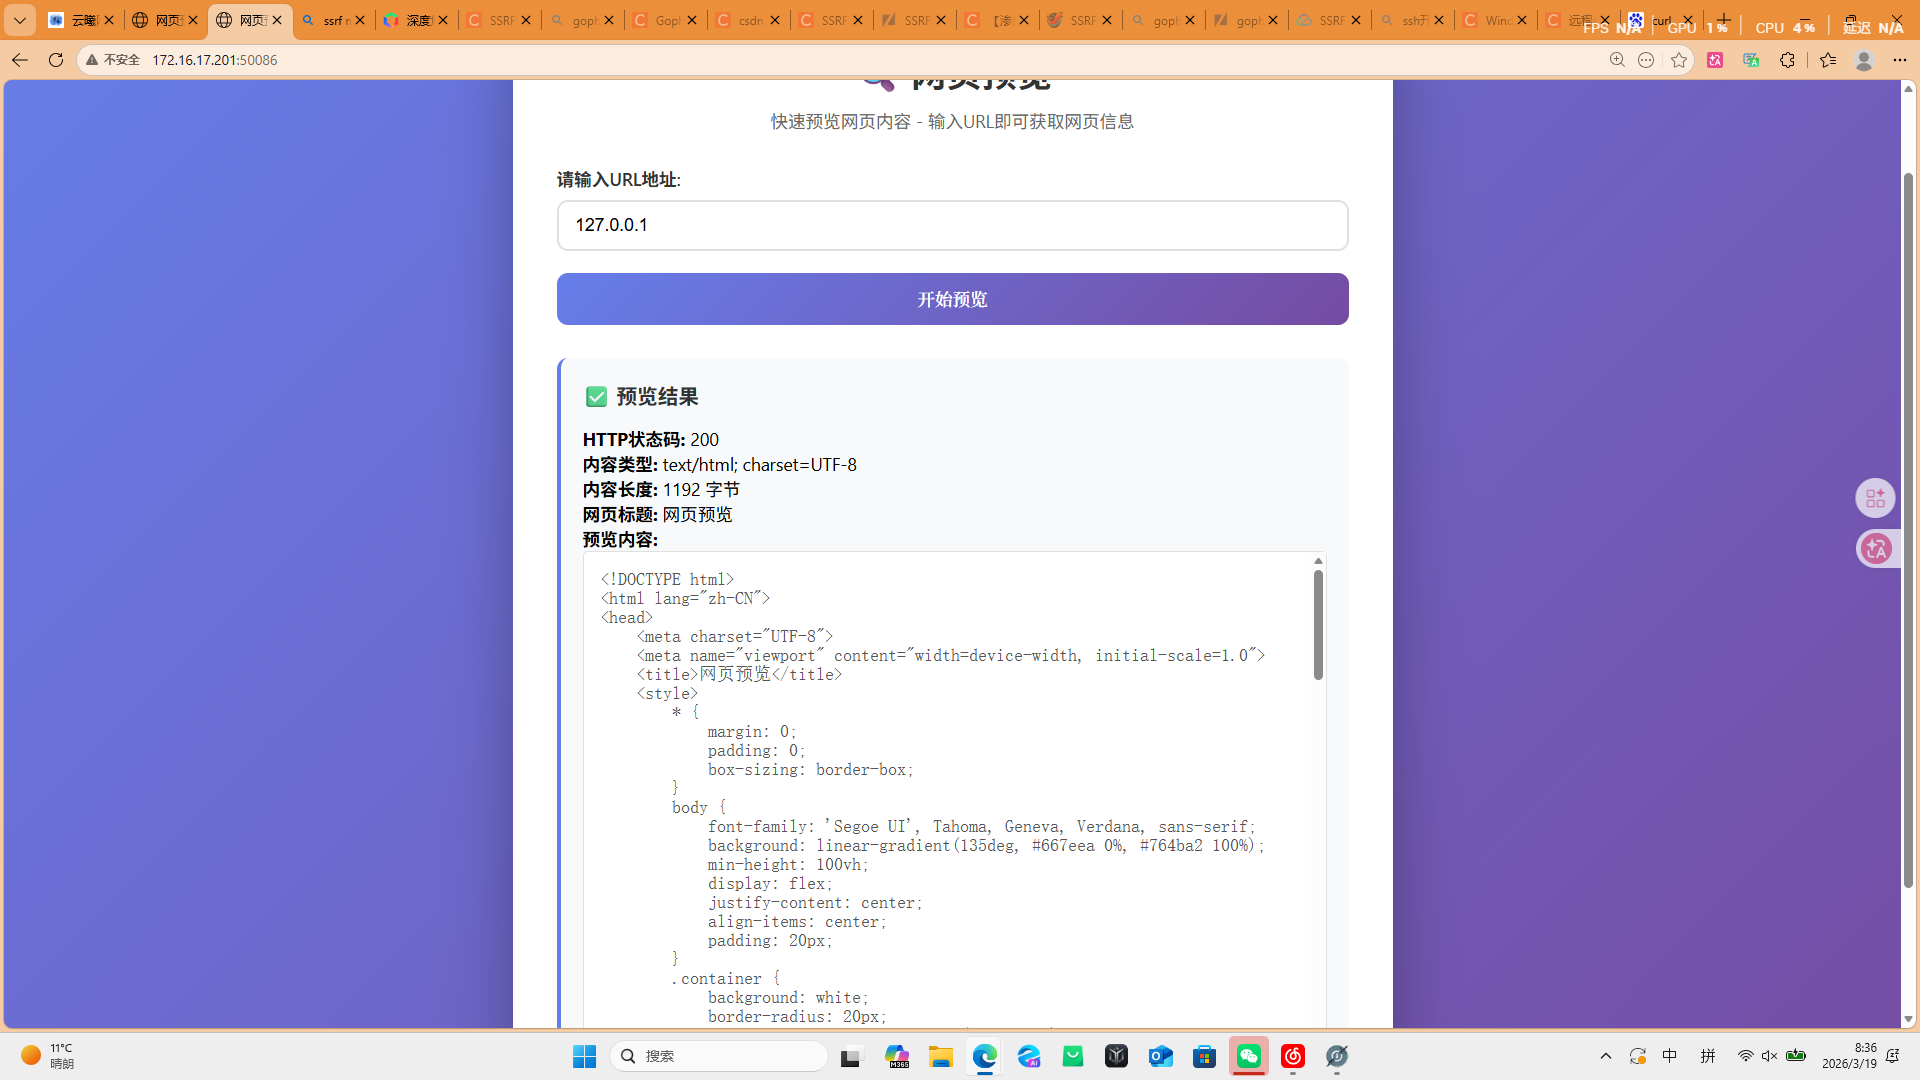Click the 开始预览 button
The width and height of the screenshot is (1920, 1080).
tap(952, 299)
